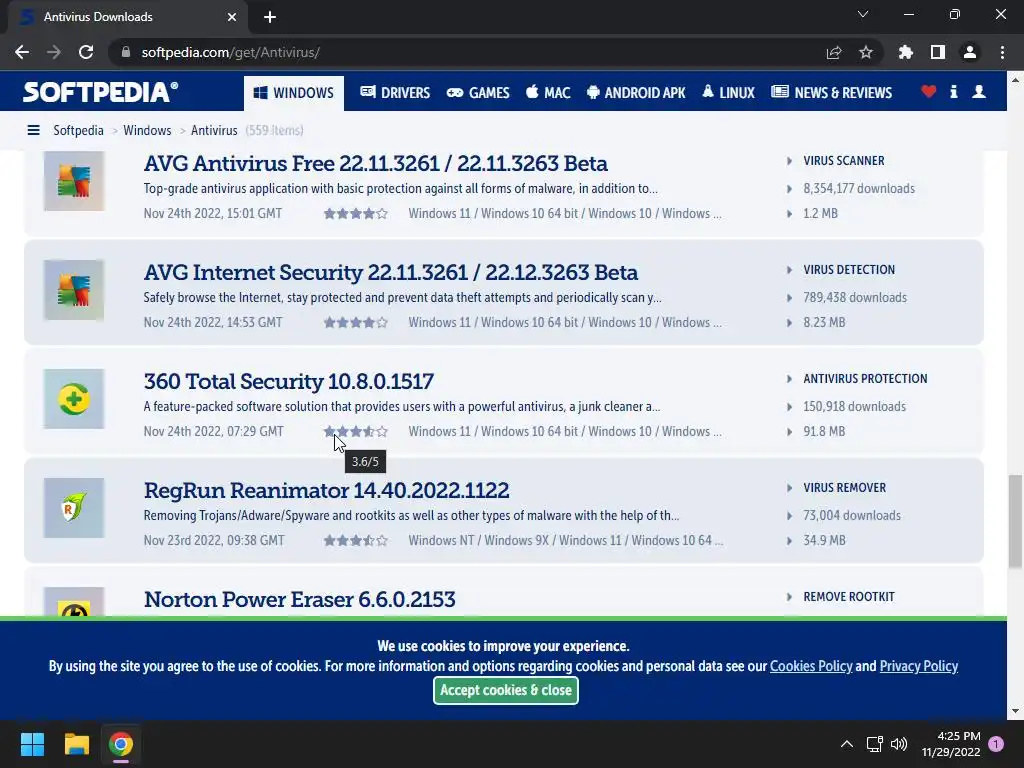Show hidden tray icons chevron
Viewport: 1024px width, 768px height.
846,744
